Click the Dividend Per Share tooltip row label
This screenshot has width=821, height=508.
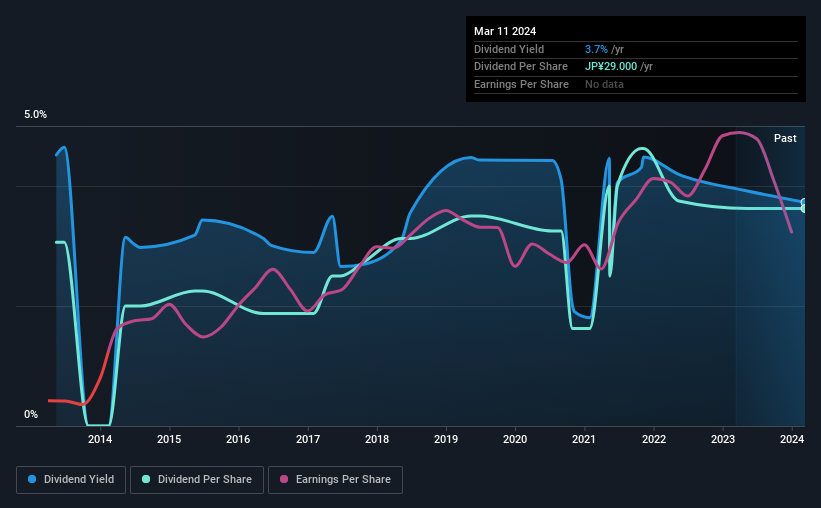521,67
